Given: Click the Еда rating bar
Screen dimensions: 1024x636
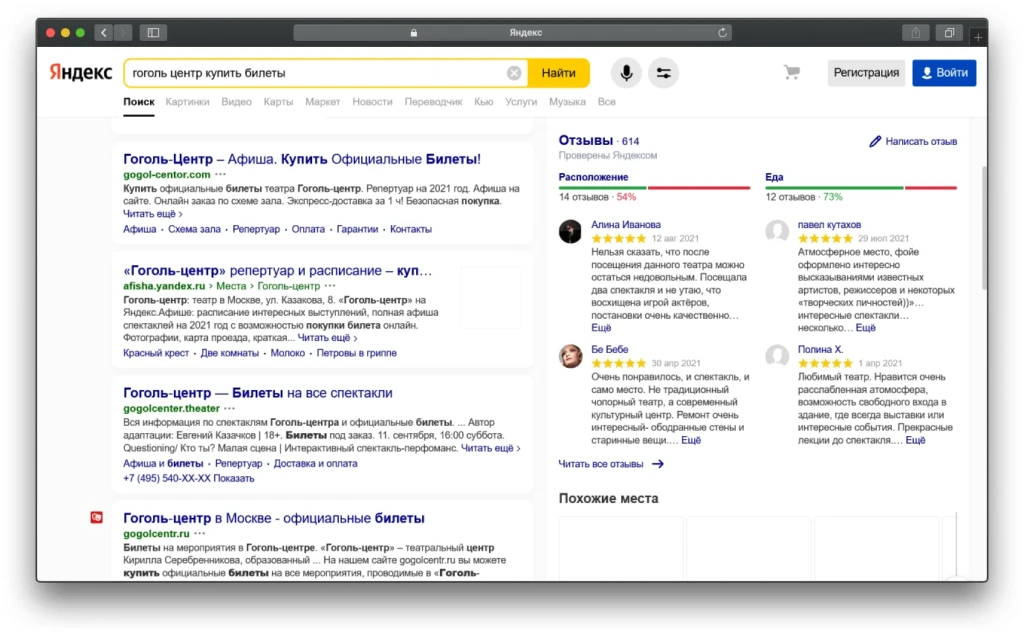Looking at the screenshot, I should (x=861, y=187).
